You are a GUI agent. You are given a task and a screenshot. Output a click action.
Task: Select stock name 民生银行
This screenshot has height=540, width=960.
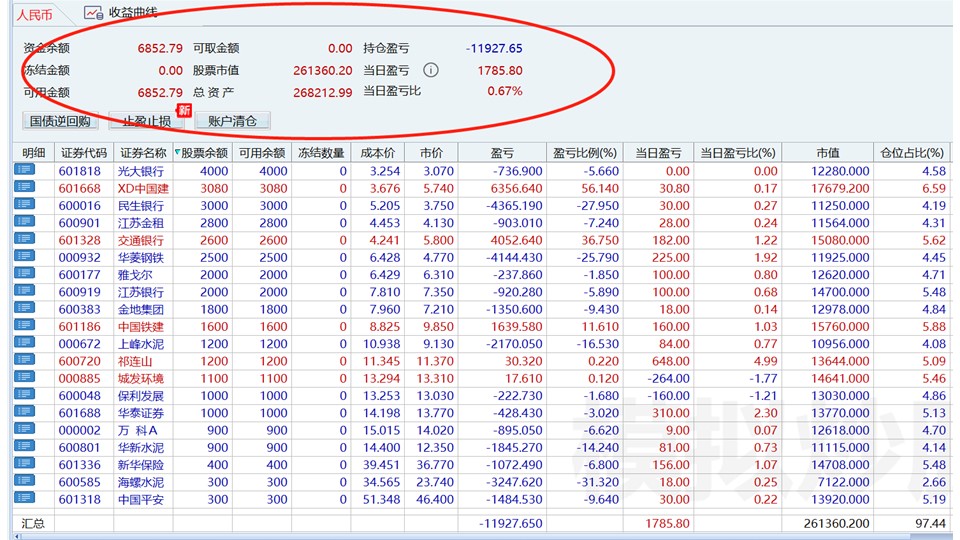[x=141, y=206]
